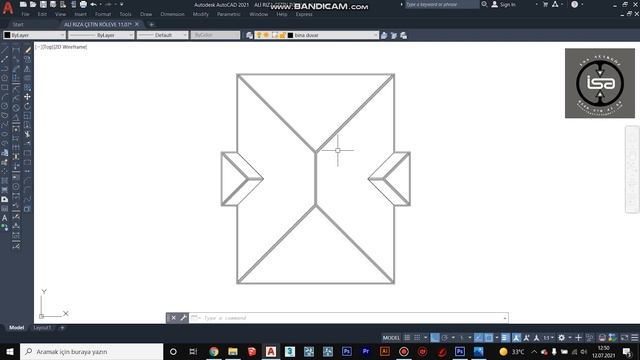The width and height of the screenshot is (640, 360).
Task: Click Make Object's Layer Current icon
Action: point(384,36)
